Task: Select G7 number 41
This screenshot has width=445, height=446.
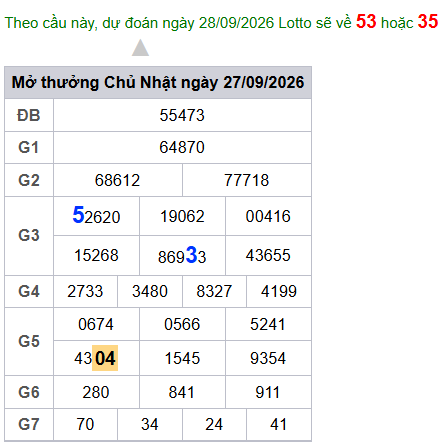Action: pyautogui.click(x=278, y=424)
